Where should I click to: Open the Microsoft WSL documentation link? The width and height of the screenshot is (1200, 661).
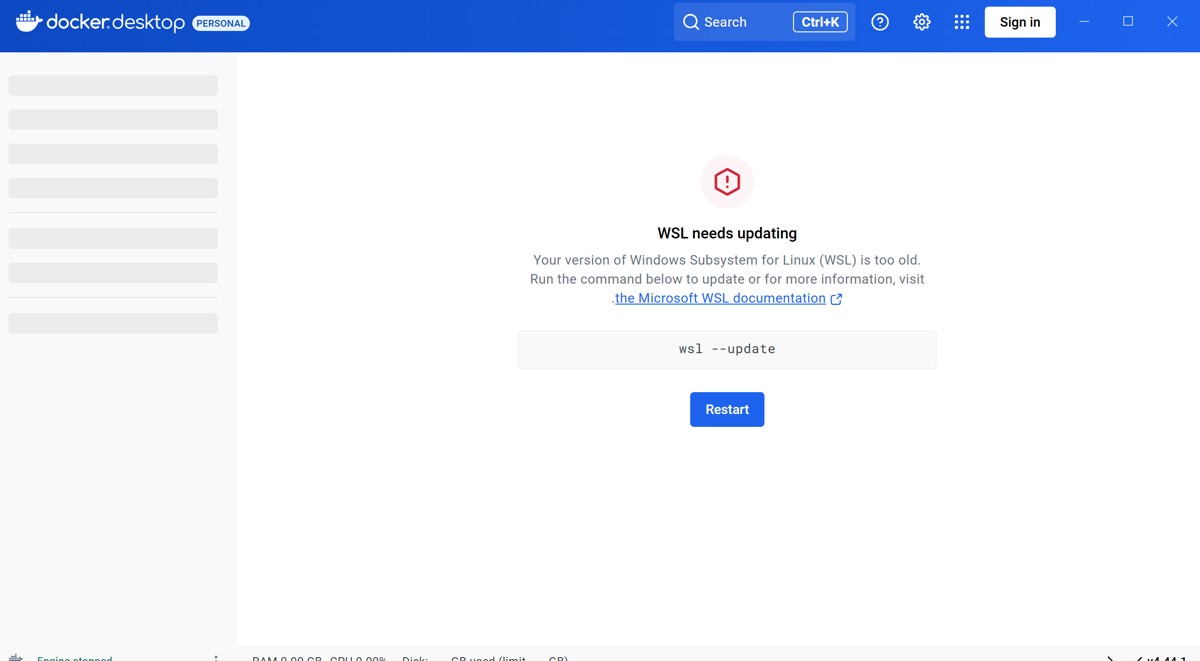point(720,298)
